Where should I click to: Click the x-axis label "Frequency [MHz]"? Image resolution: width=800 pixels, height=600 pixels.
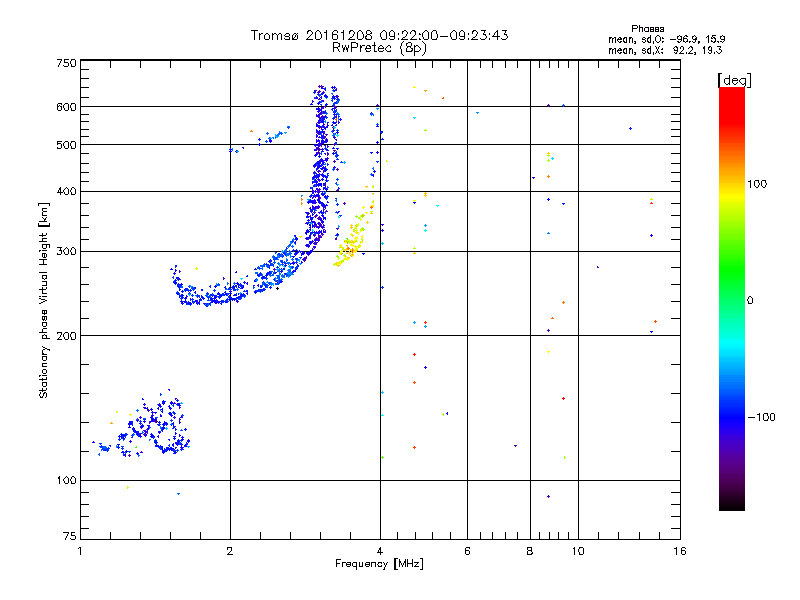(379, 564)
